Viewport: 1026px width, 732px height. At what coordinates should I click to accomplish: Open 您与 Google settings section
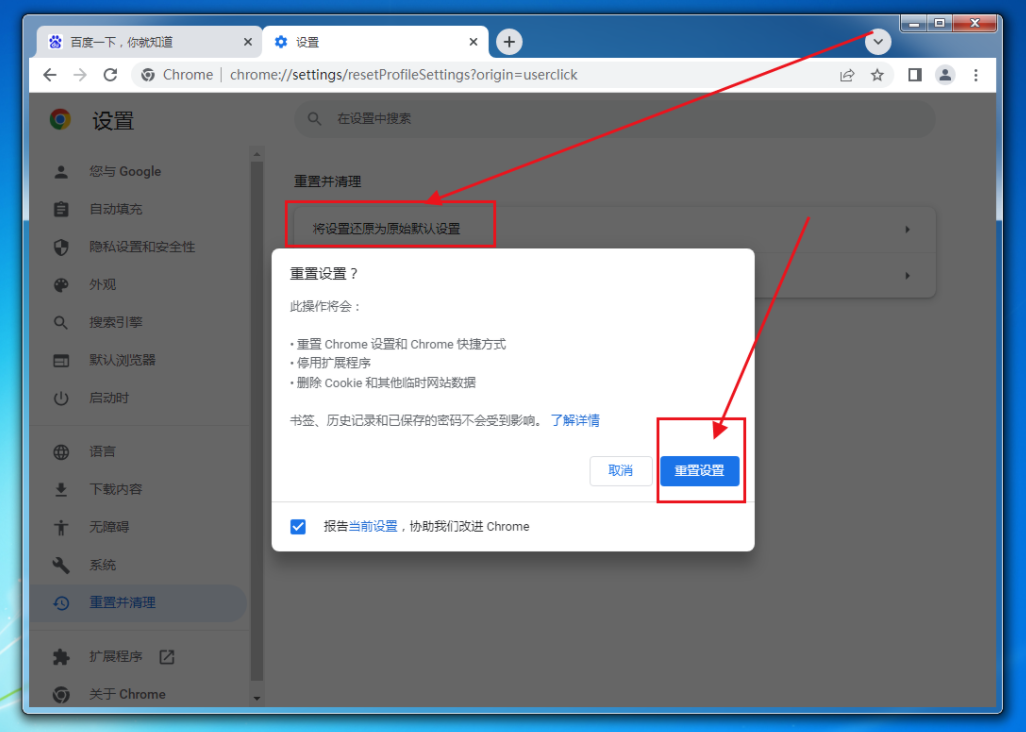[x=139, y=171]
